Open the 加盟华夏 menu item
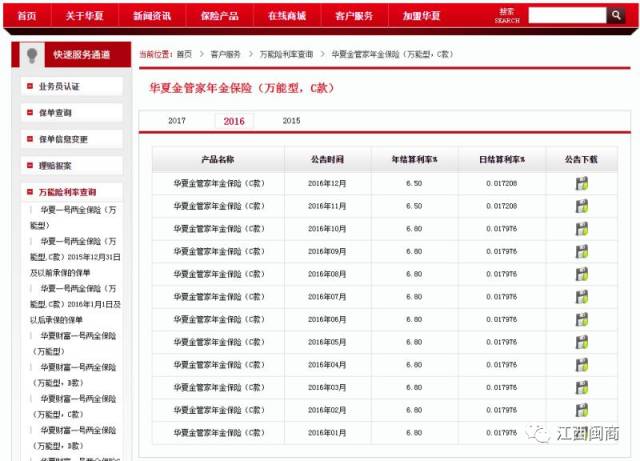 pos(422,16)
